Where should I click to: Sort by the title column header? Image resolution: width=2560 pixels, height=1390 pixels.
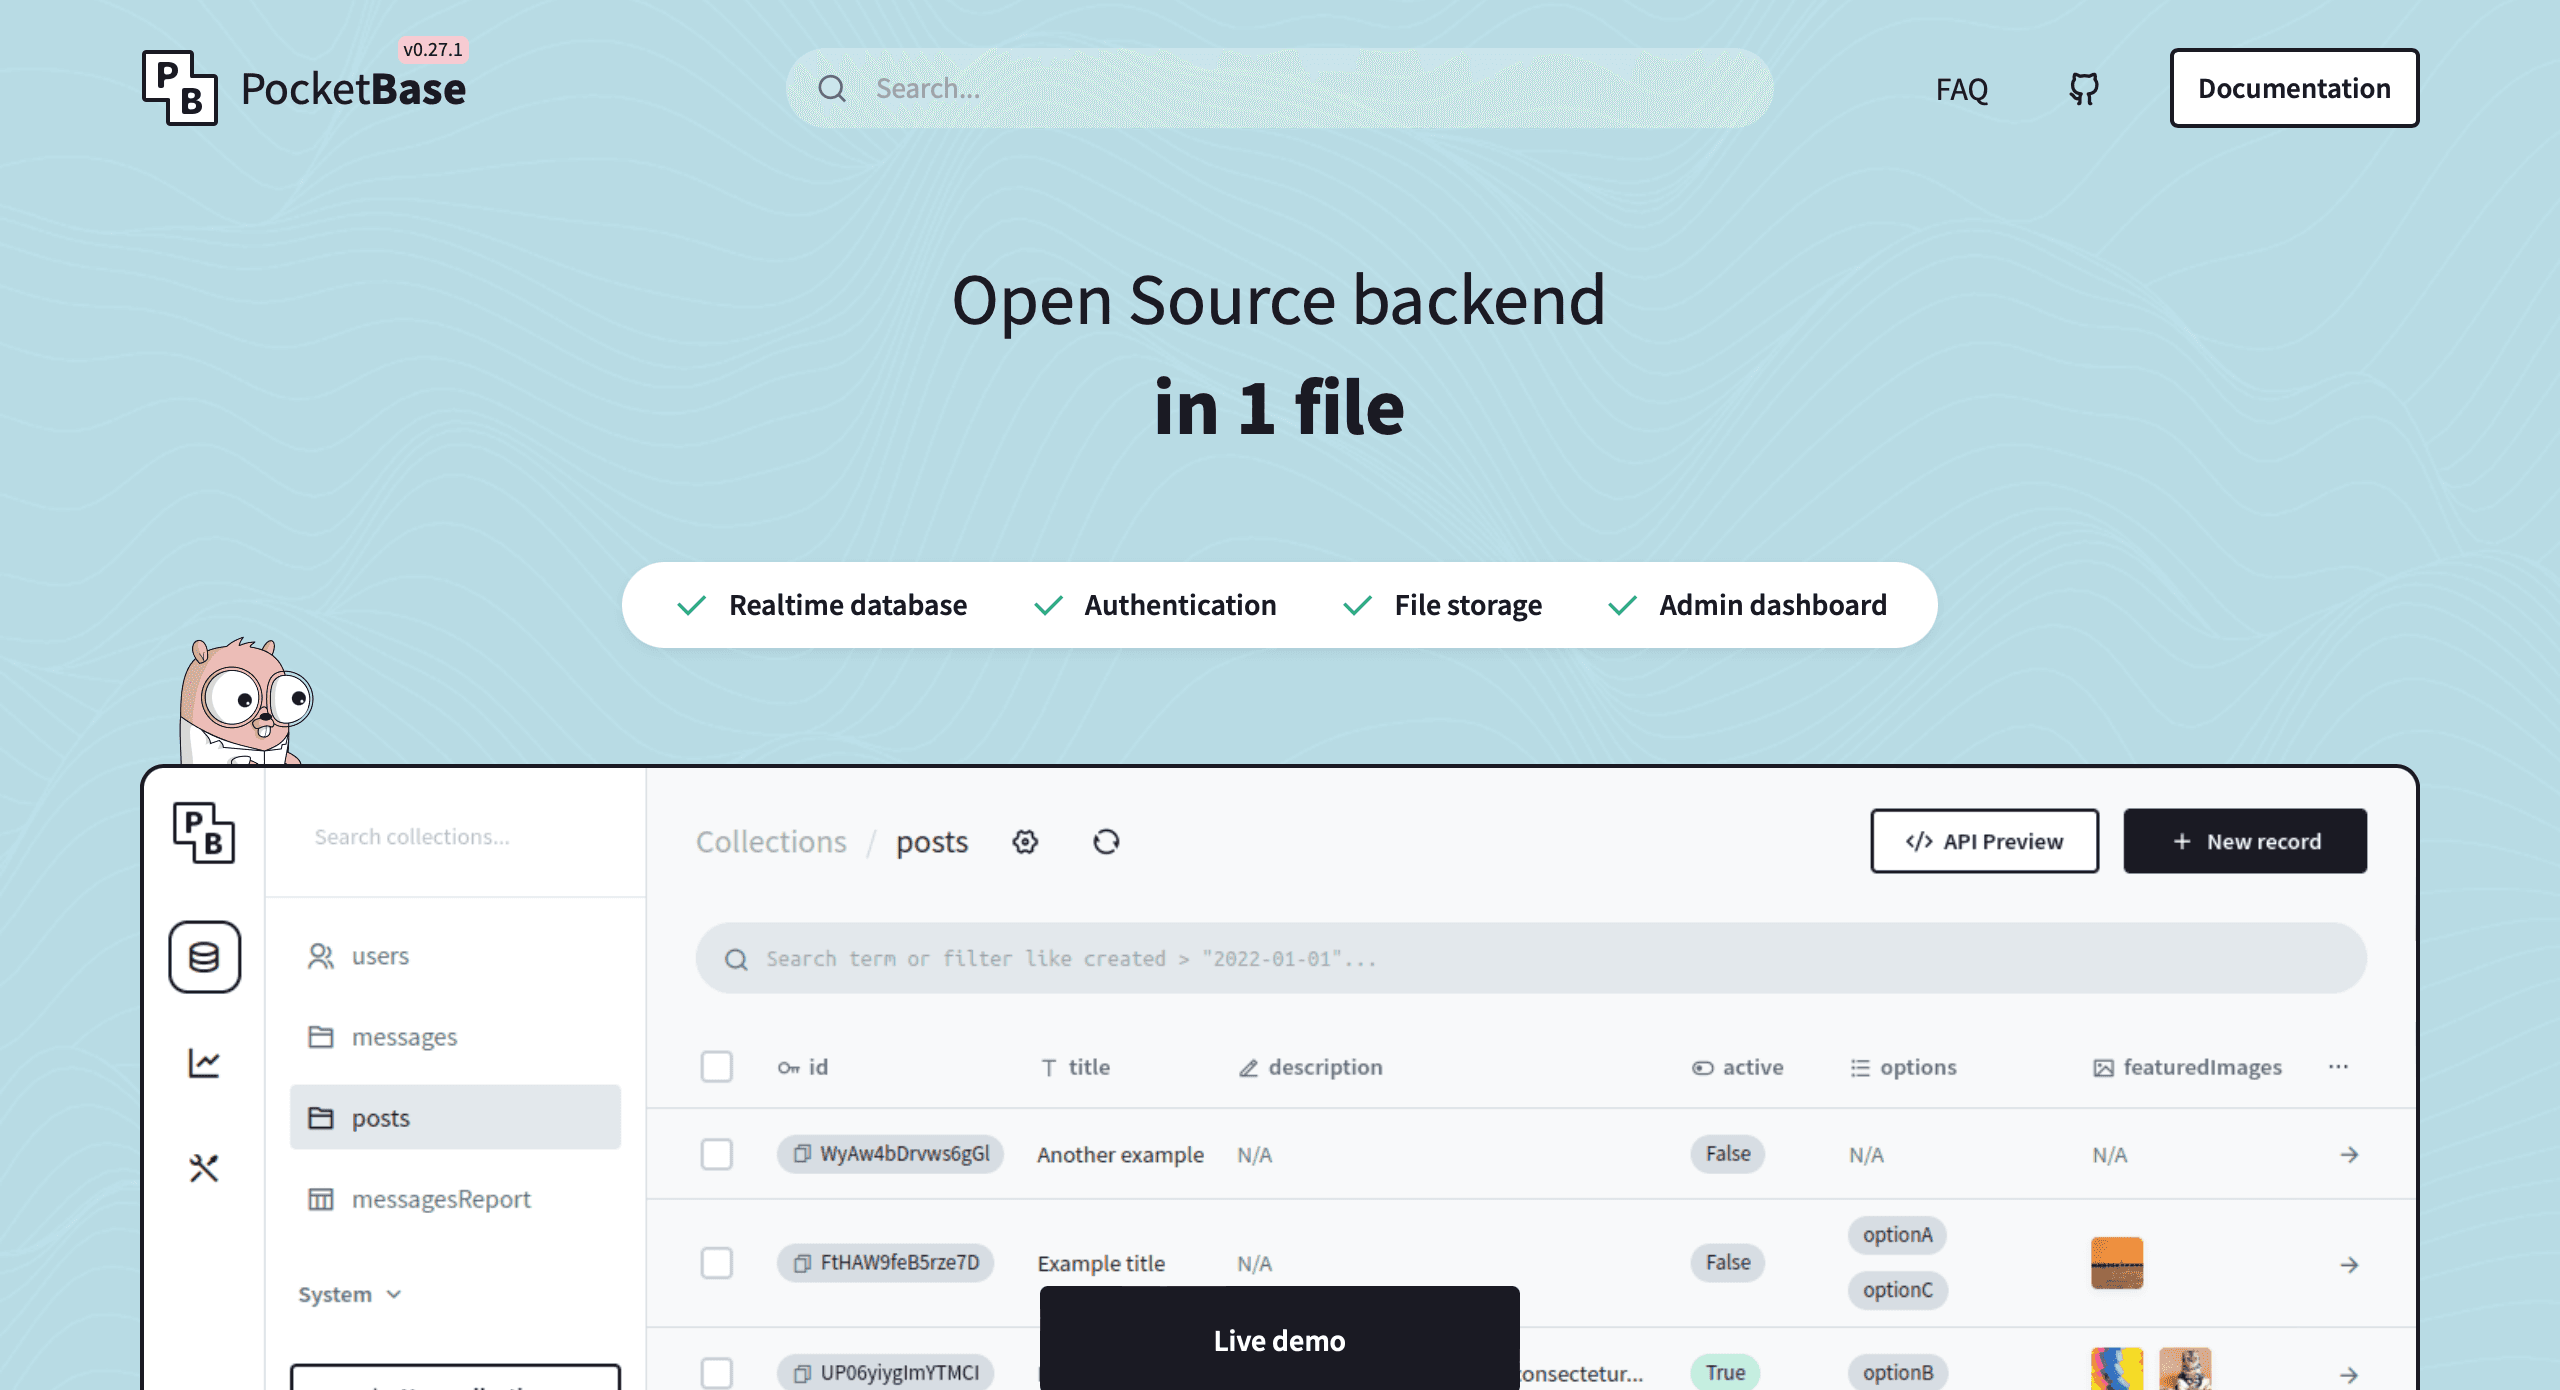[x=1075, y=1067]
